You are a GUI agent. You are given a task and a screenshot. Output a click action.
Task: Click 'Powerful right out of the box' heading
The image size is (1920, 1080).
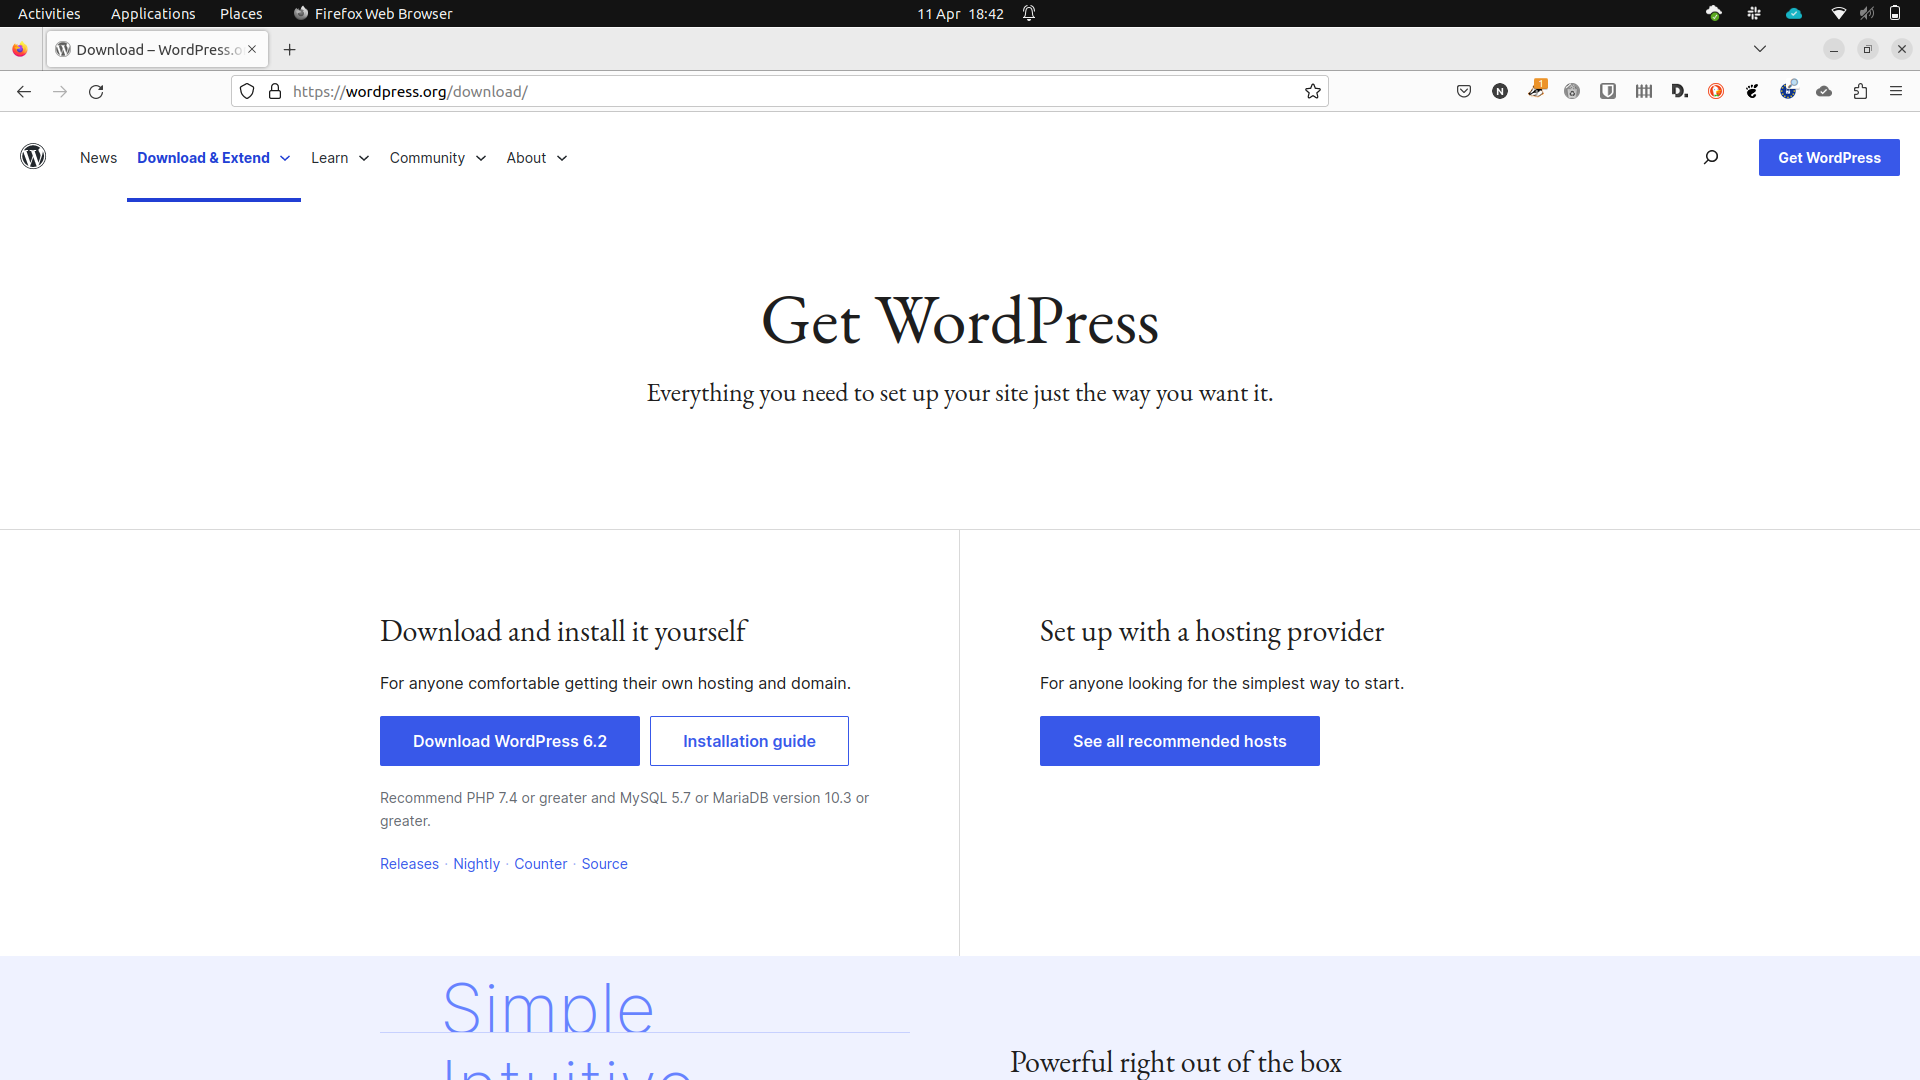click(1175, 1062)
